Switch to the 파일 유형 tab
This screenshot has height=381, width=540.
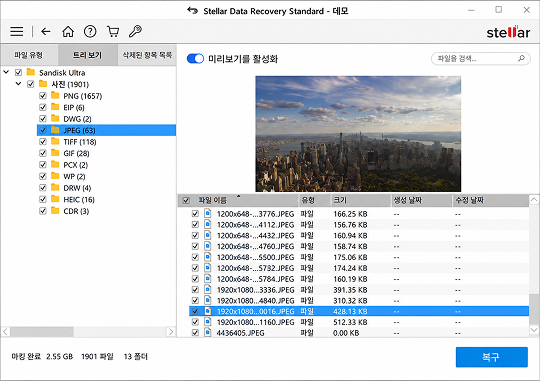point(29,55)
